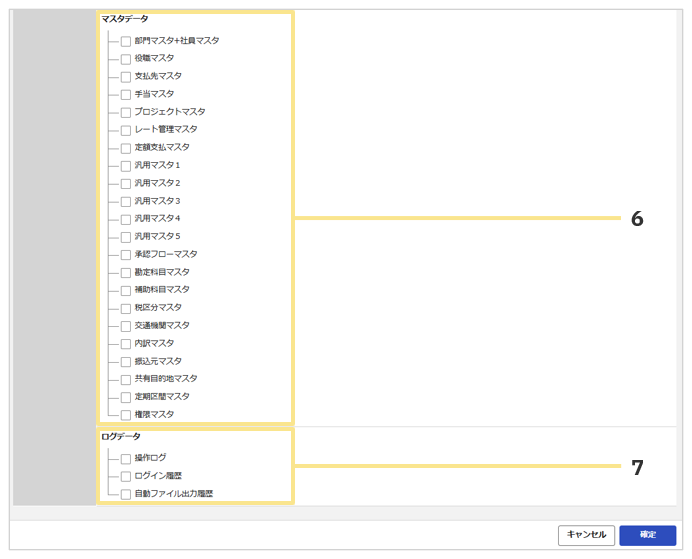Check the 汎用マスタ1 checkbox
Screen dimensions: 692x559
coord(126,166)
